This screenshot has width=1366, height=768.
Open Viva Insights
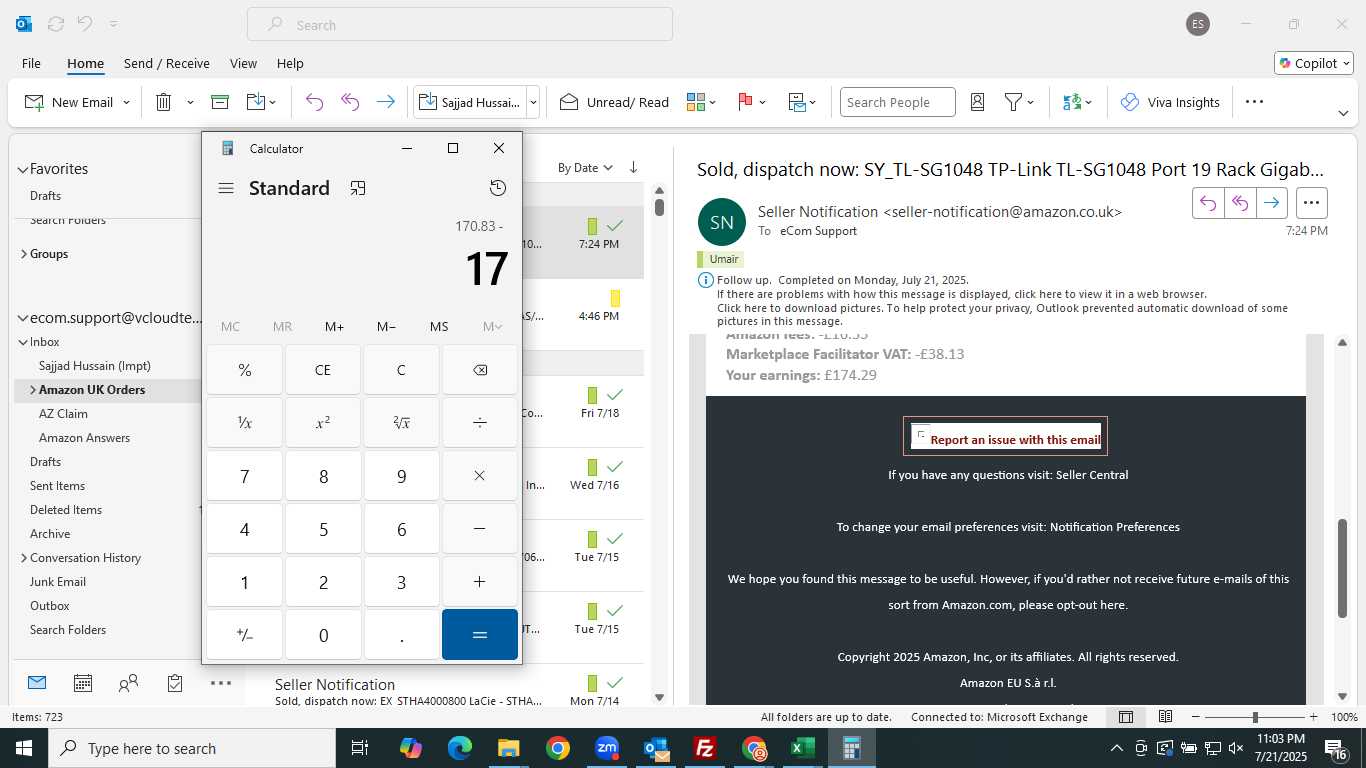click(x=1170, y=102)
